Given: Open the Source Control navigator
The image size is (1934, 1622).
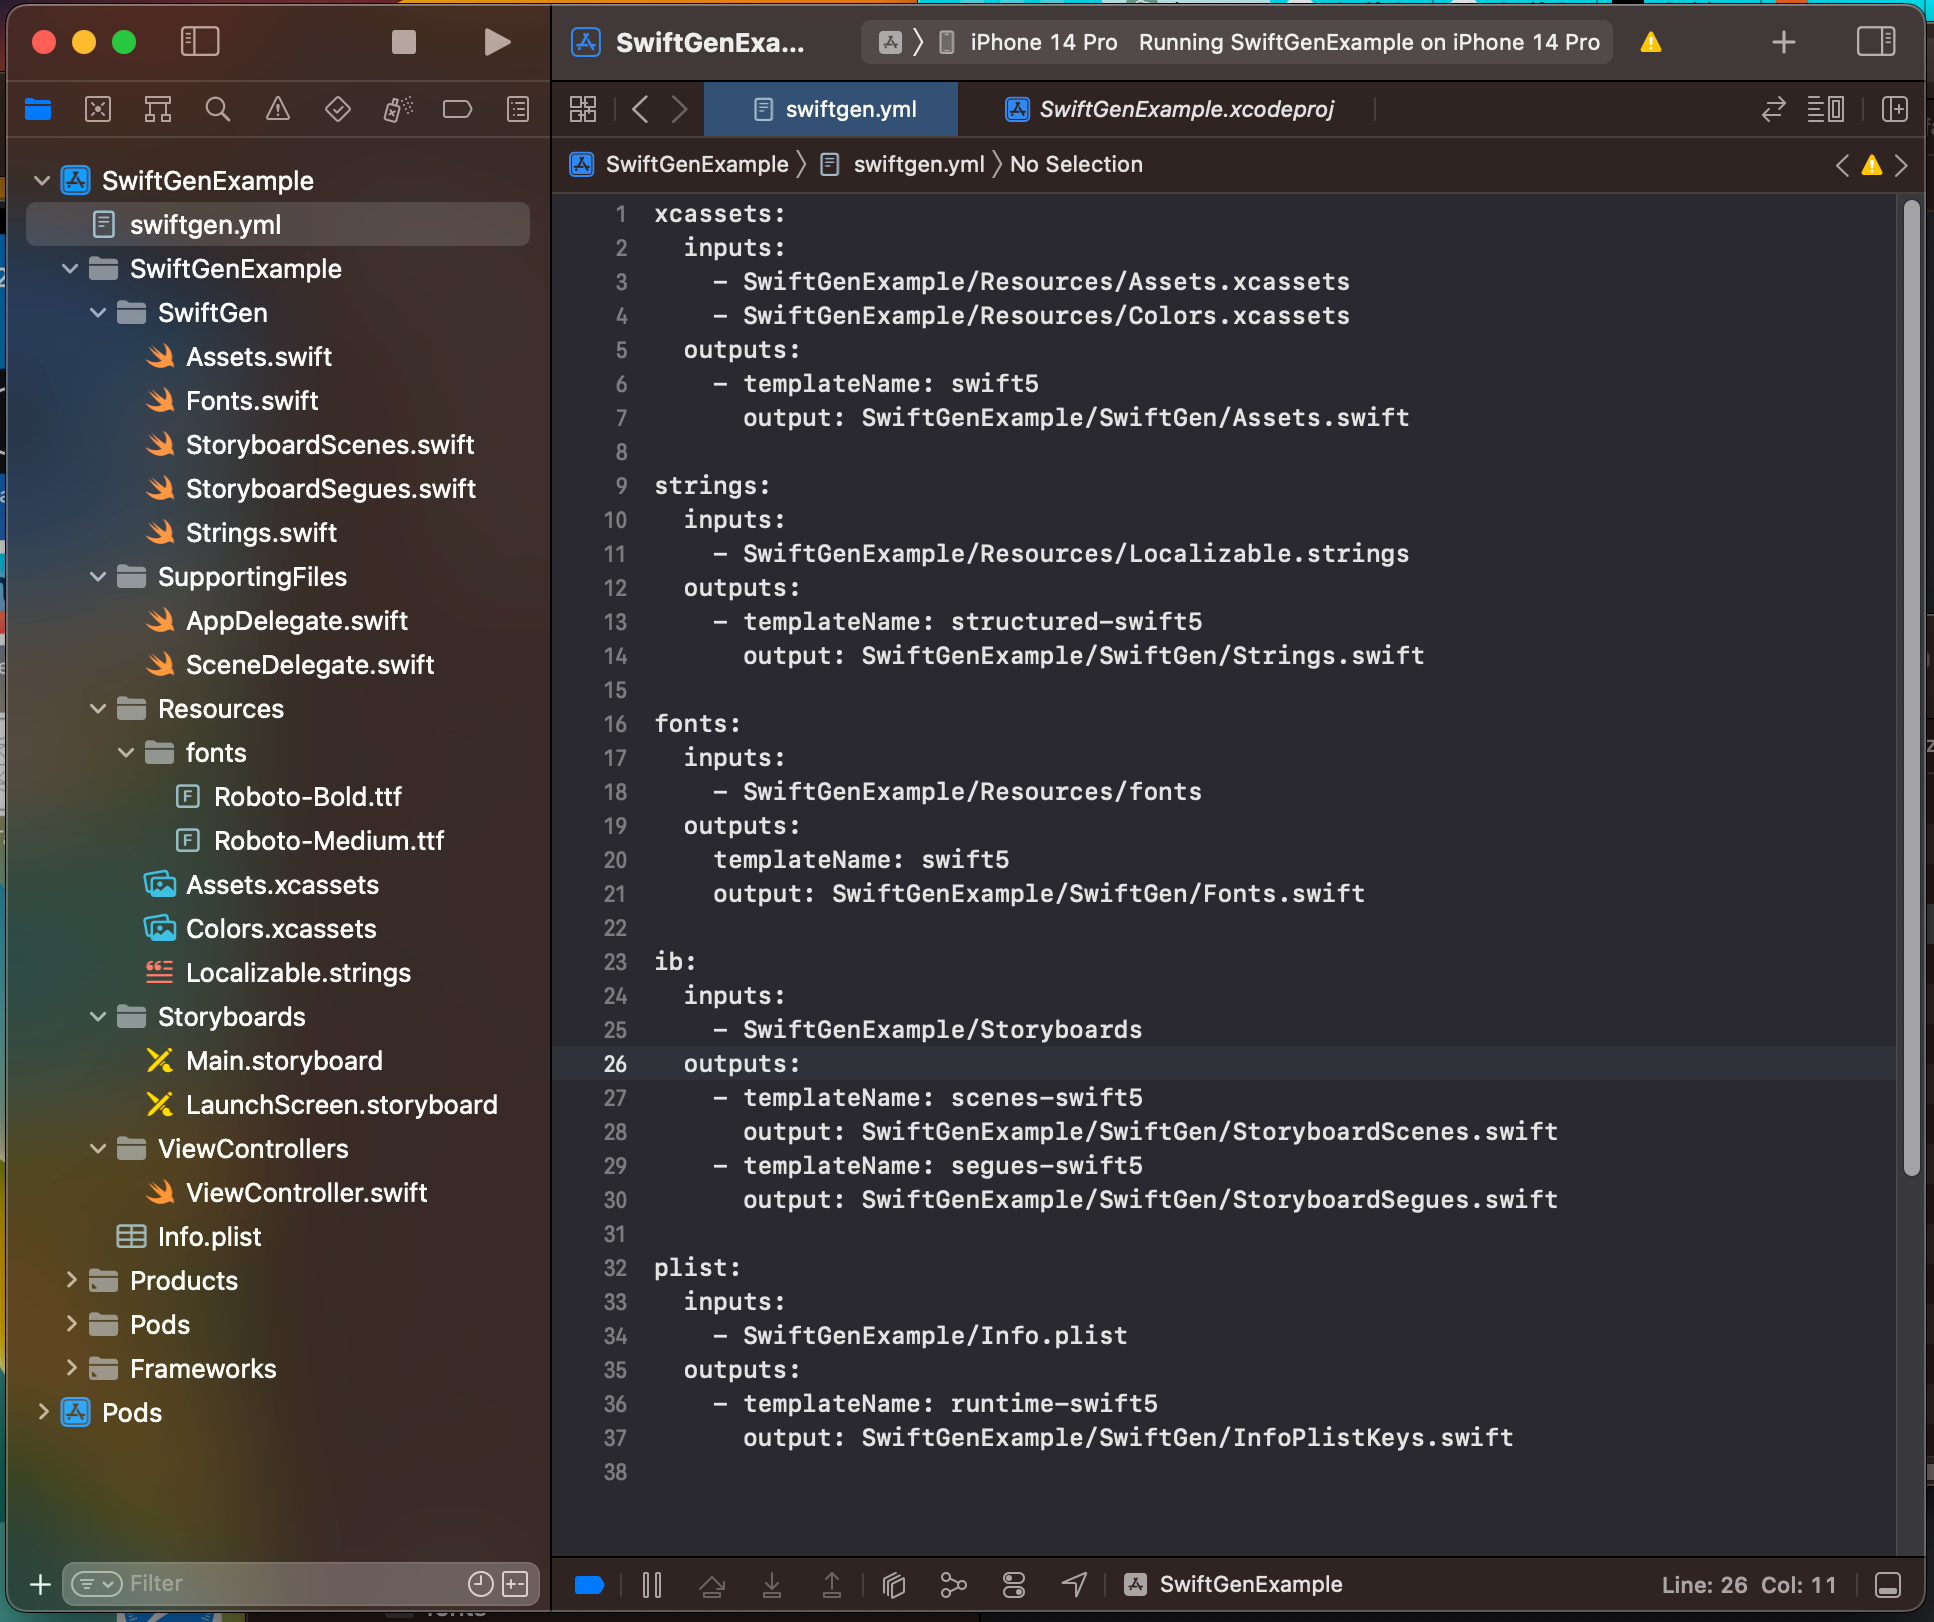Looking at the screenshot, I should coord(98,109).
